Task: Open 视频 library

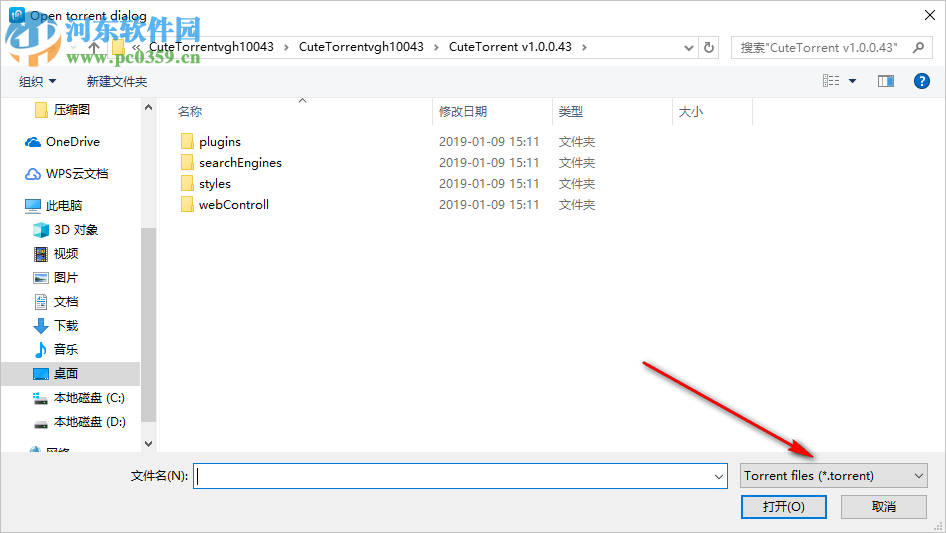Action: 66,254
